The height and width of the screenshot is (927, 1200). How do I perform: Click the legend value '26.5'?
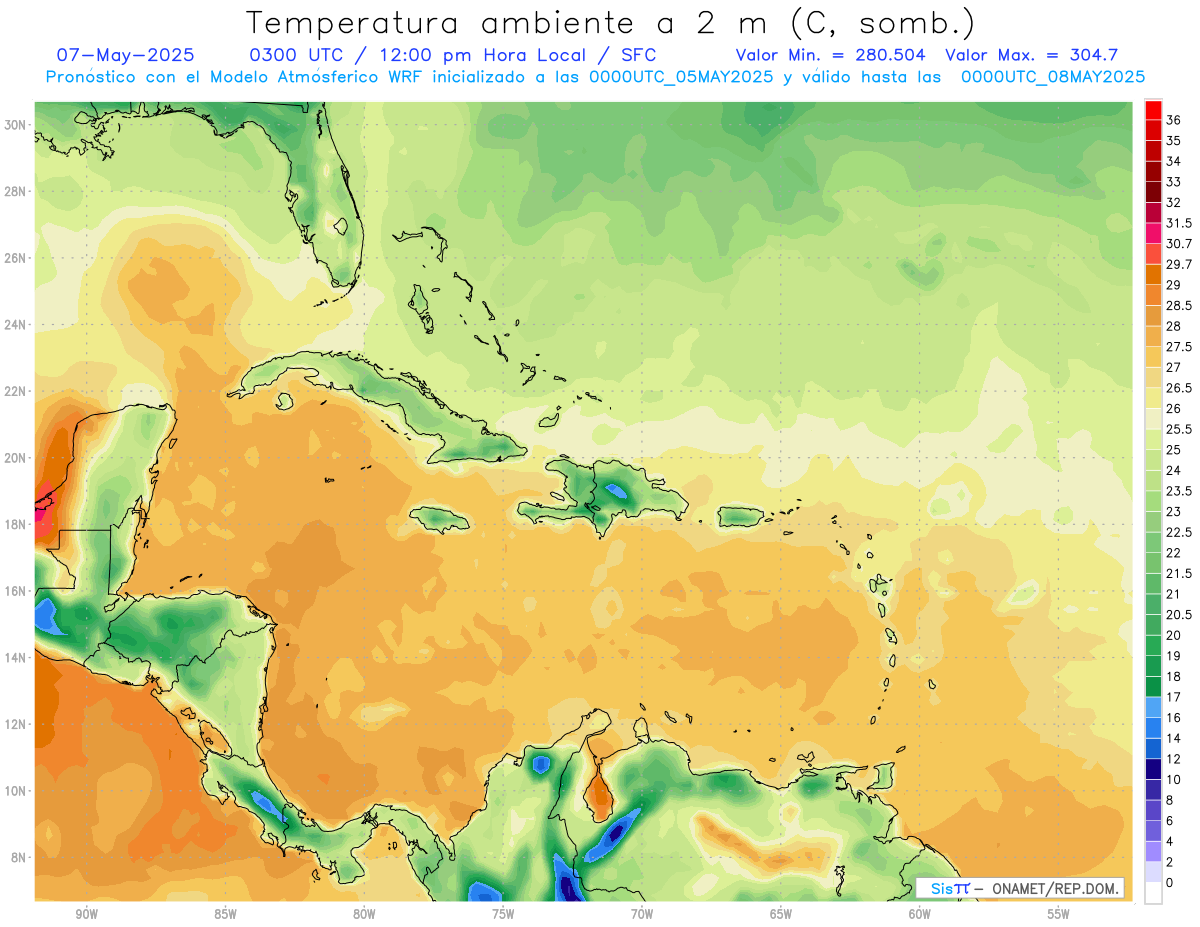pyautogui.click(x=1179, y=388)
